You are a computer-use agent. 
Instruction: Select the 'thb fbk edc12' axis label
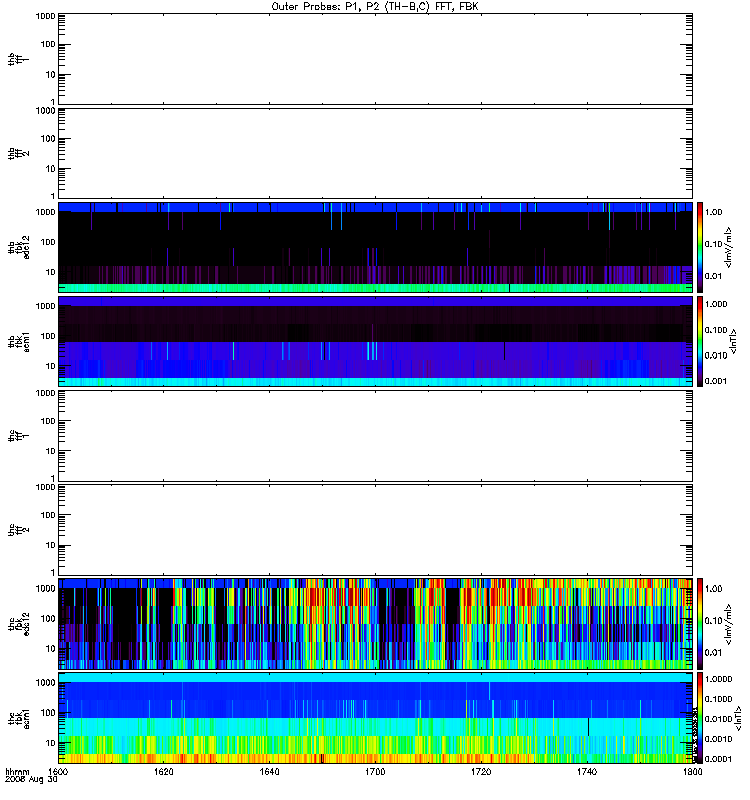click(19, 247)
